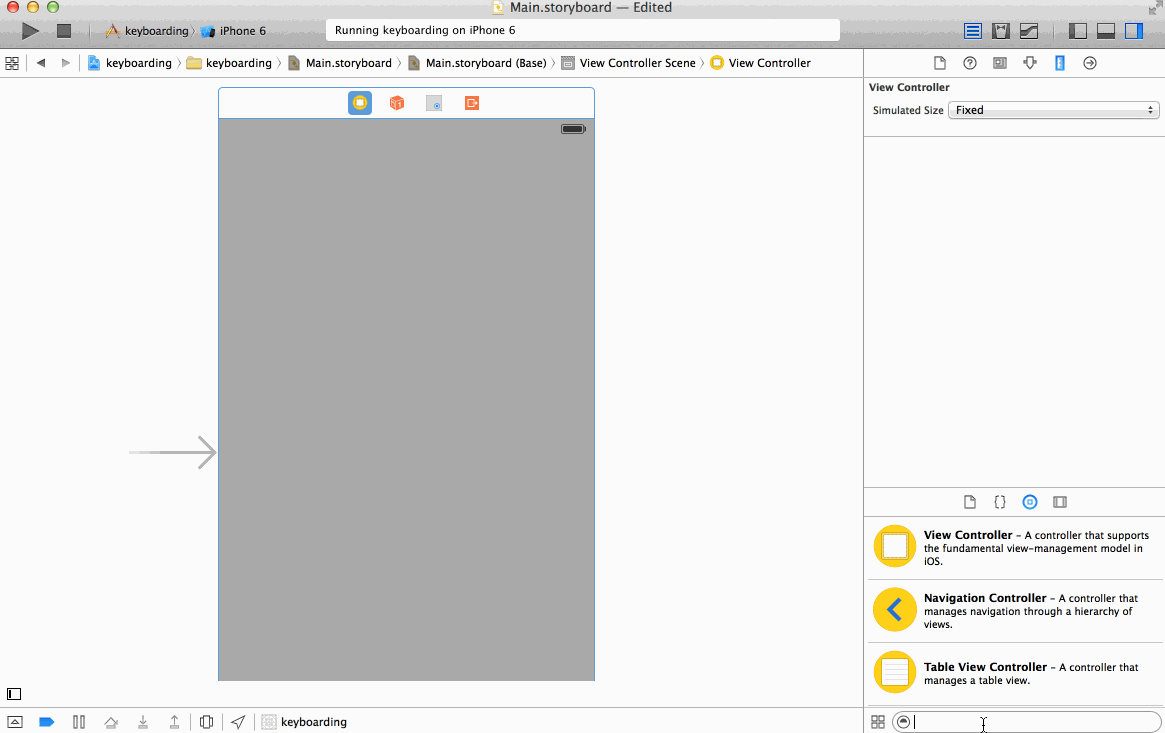Choose the iPhone 6 run destination
The height and width of the screenshot is (733, 1165).
234,30
